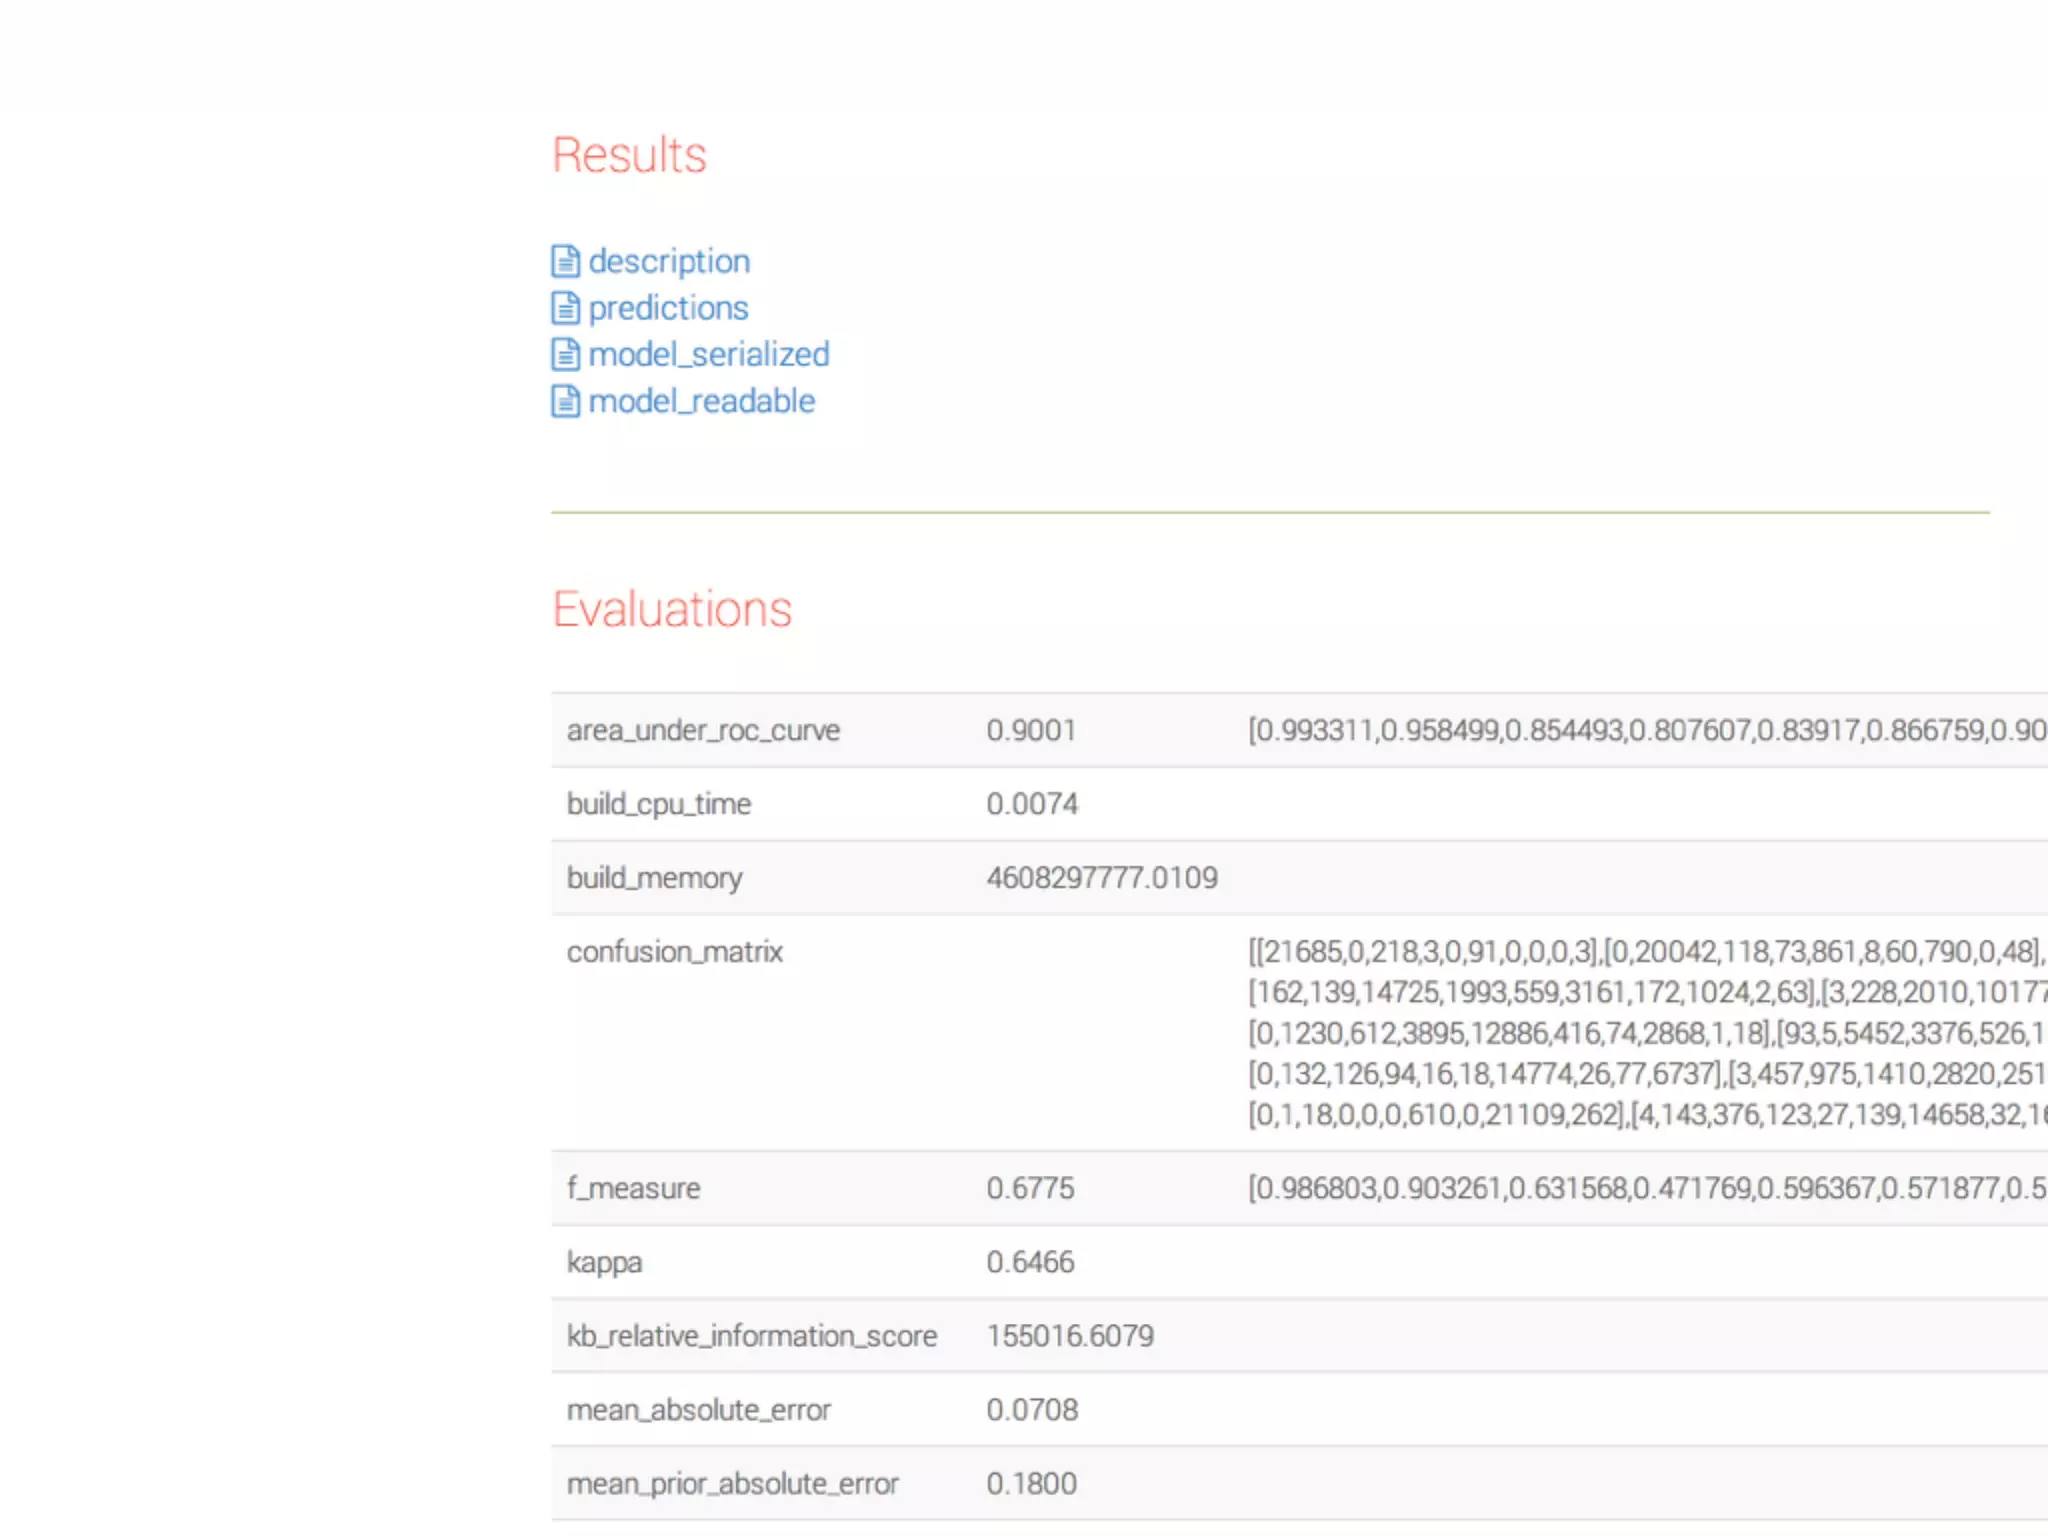Select the kb_relative_information_score row label
Image resolution: width=2048 pixels, height=1536 pixels.
[752, 1336]
